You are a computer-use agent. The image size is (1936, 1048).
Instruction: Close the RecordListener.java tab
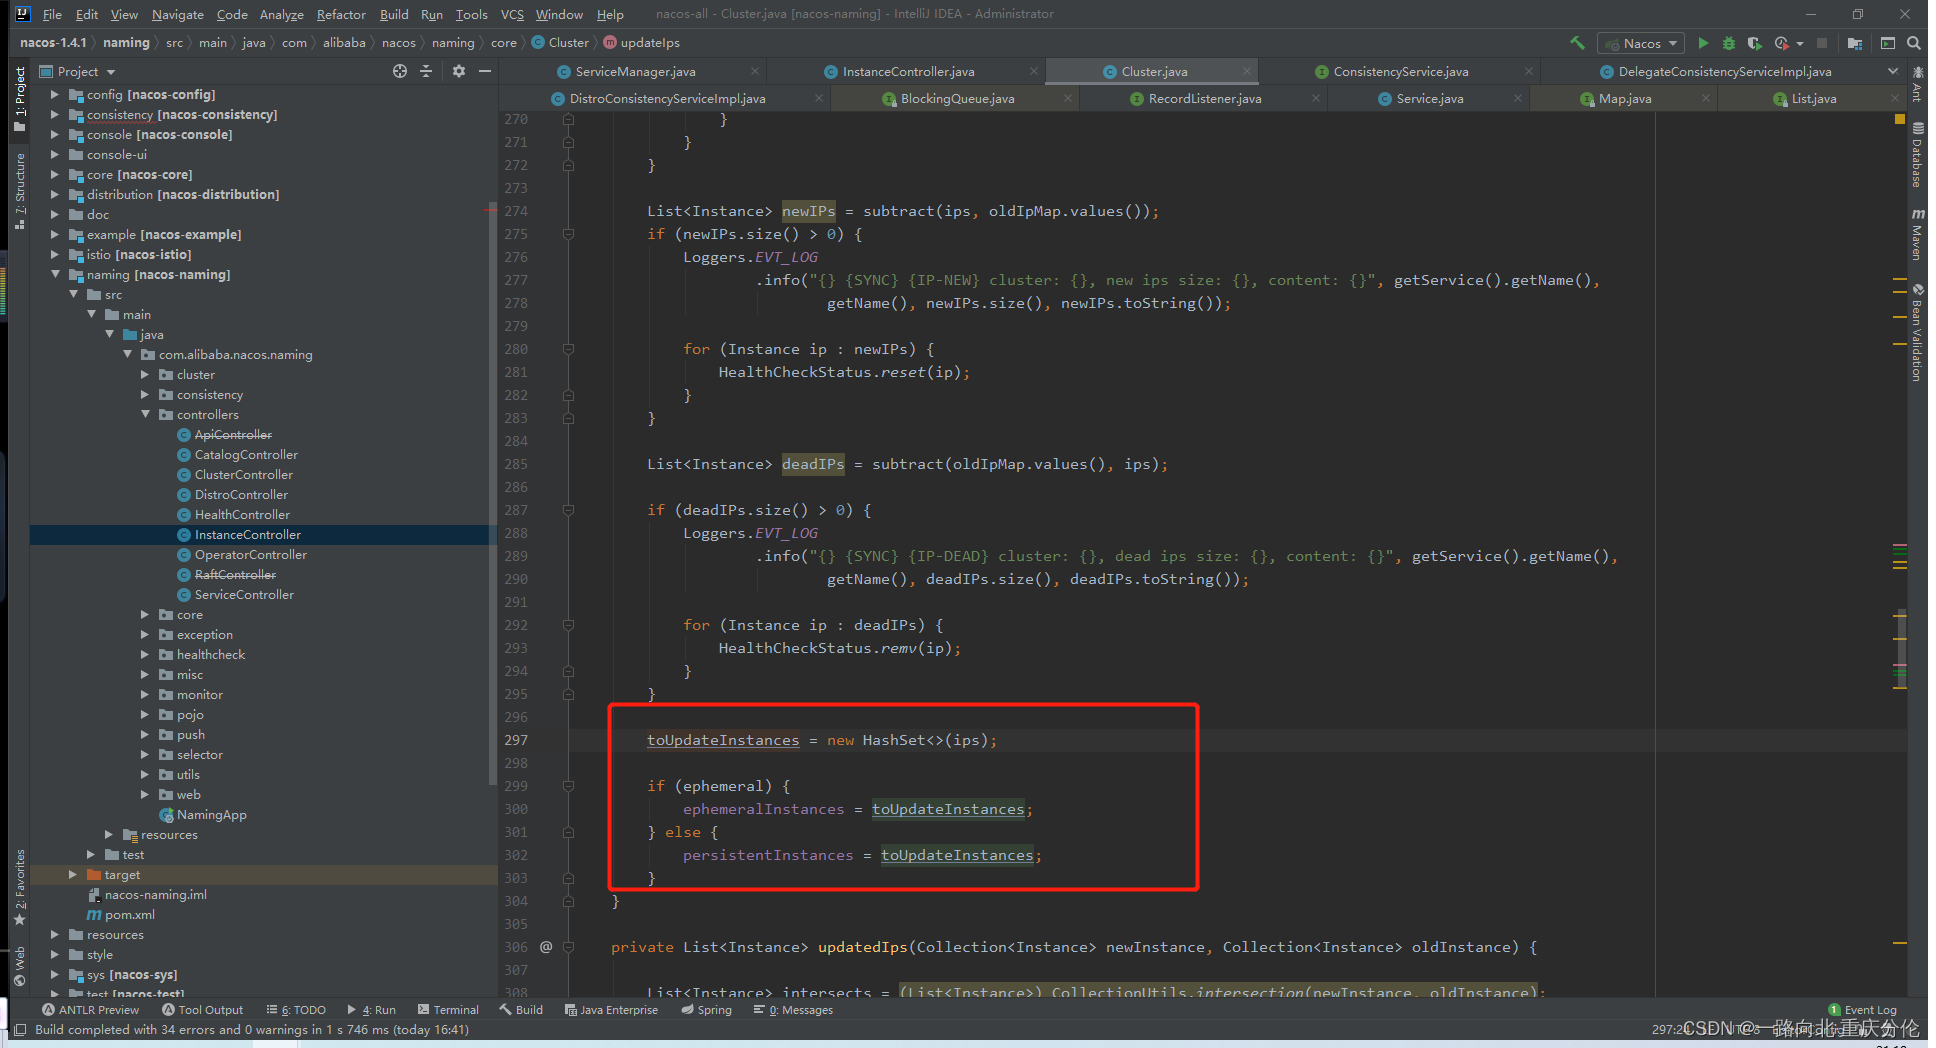point(1316,98)
